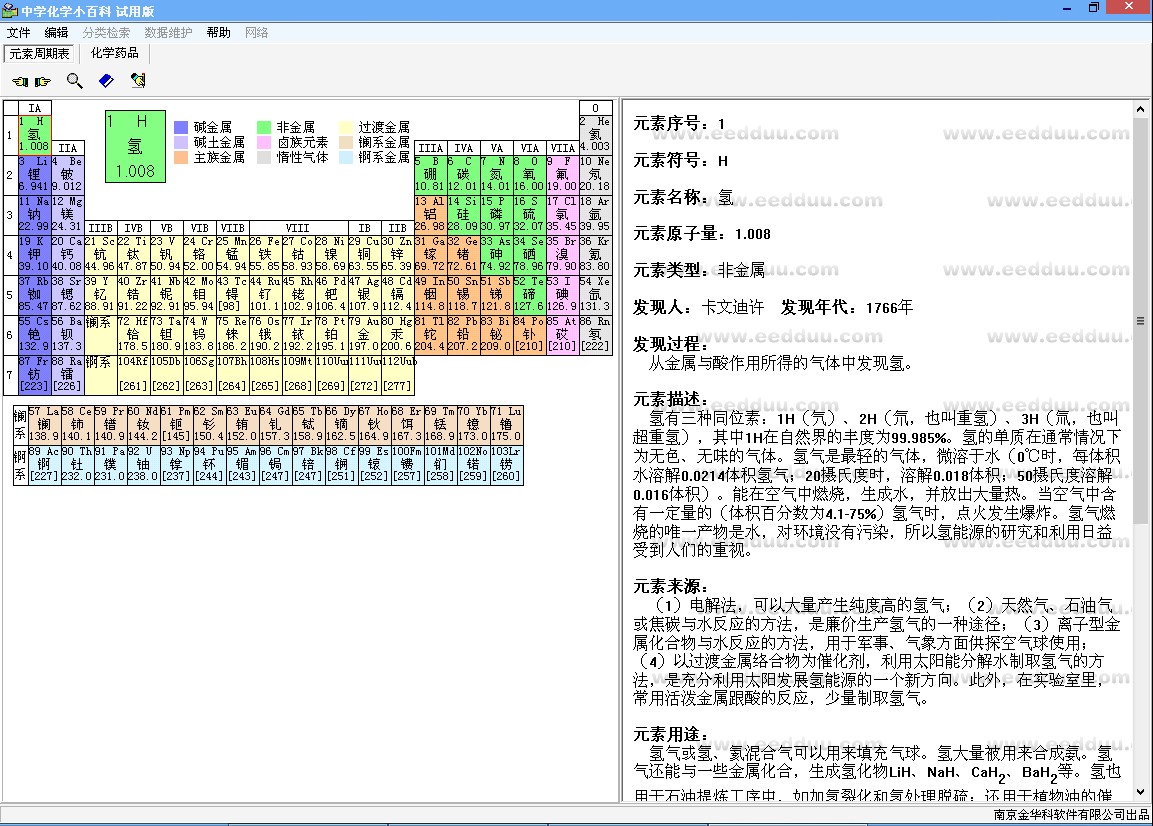
Task: Select the radon (86 Rn 氡) cell
Action: pyautogui.click(x=596, y=334)
